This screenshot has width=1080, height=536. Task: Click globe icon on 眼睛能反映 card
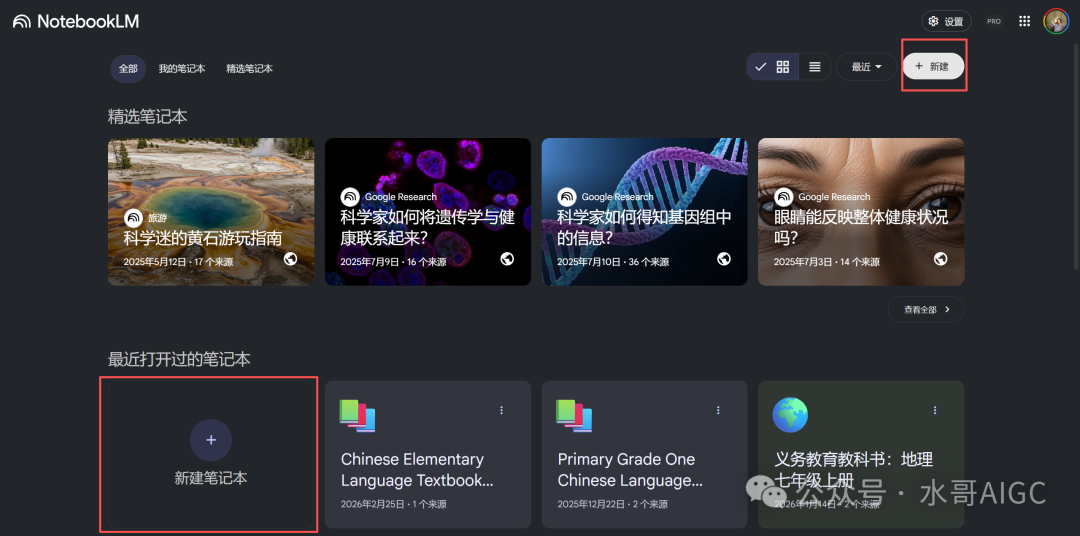point(941,259)
